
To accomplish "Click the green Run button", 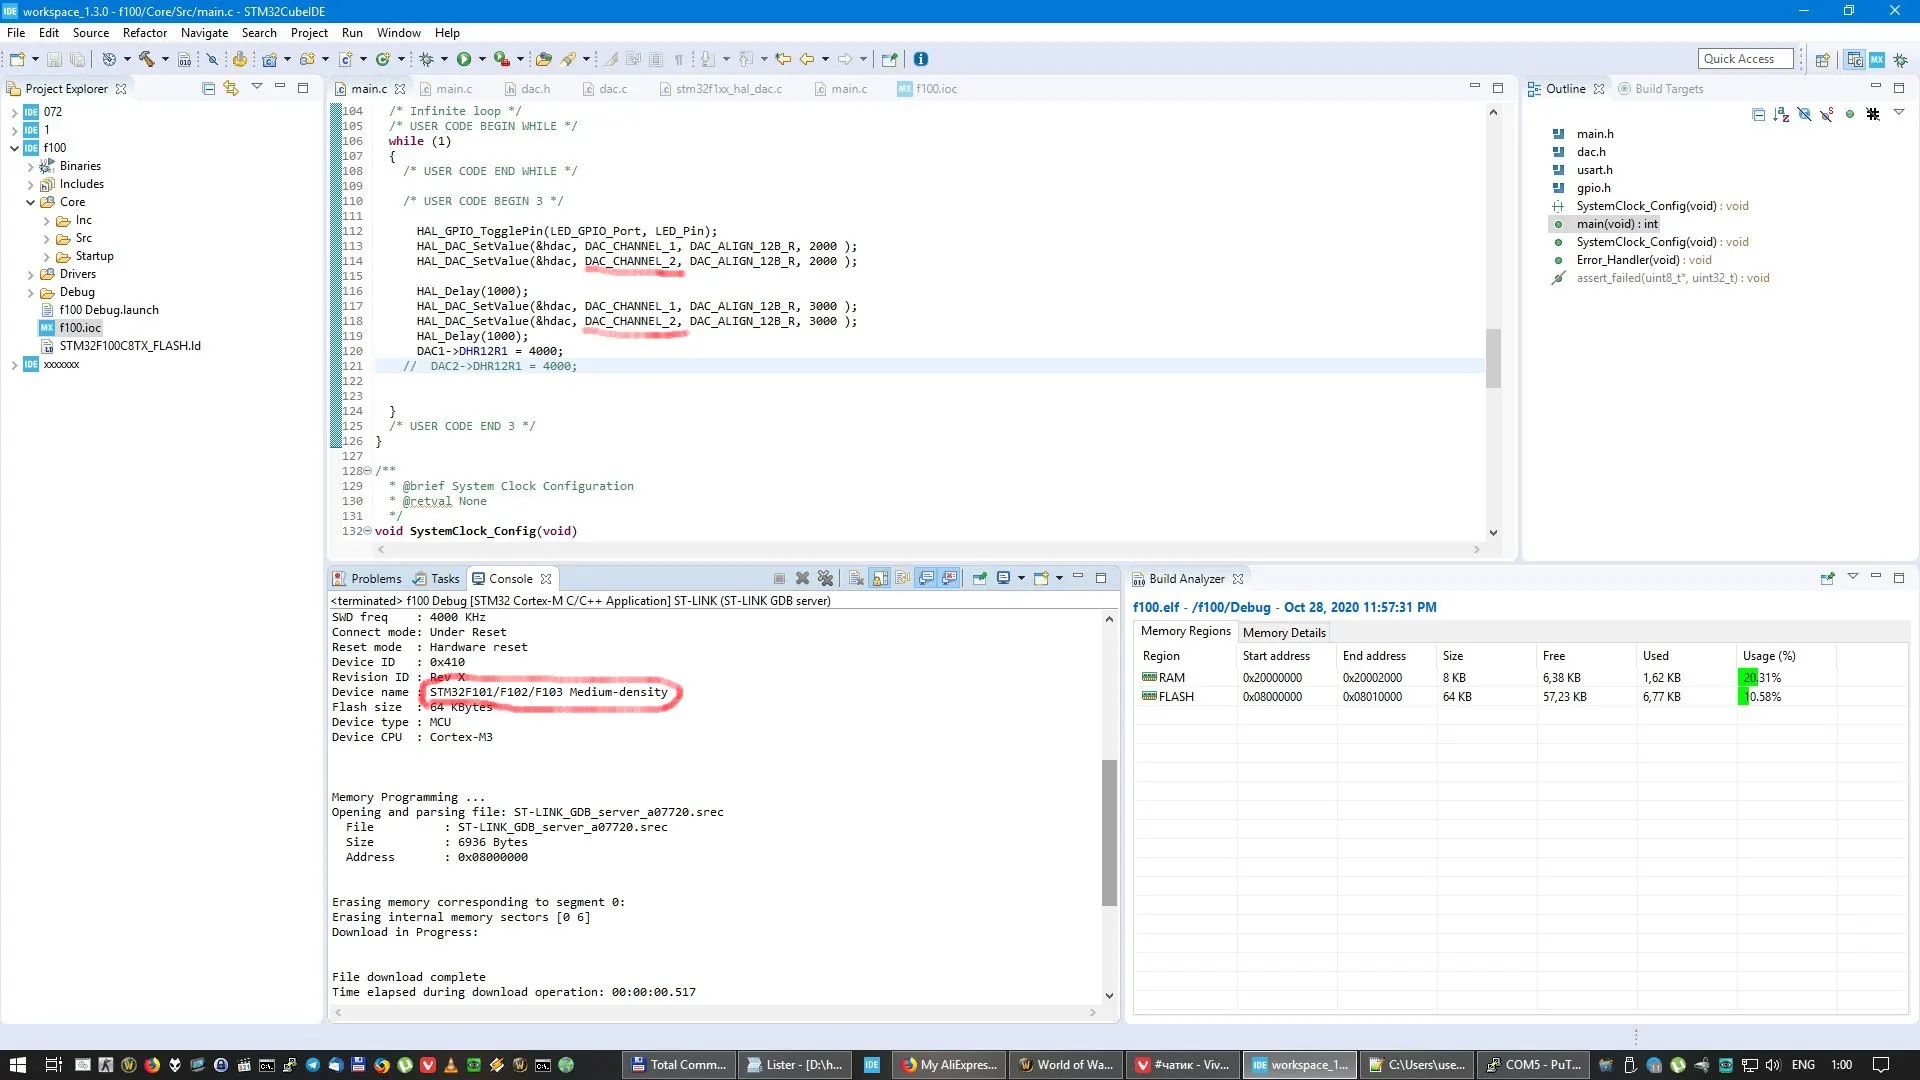I will [x=464, y=59].
